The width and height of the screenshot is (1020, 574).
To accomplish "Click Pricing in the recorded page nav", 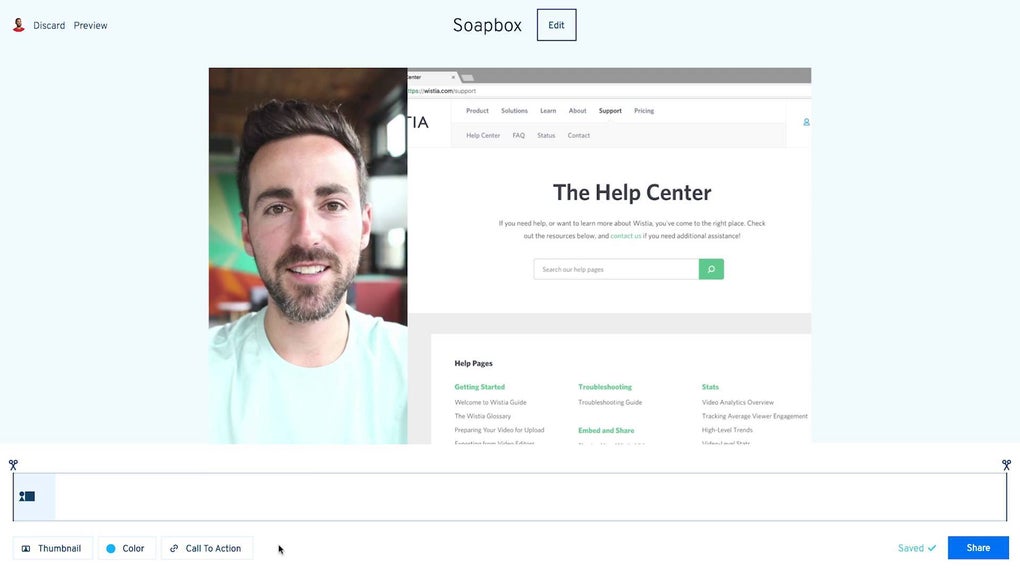I will click(x=644, y=111).
